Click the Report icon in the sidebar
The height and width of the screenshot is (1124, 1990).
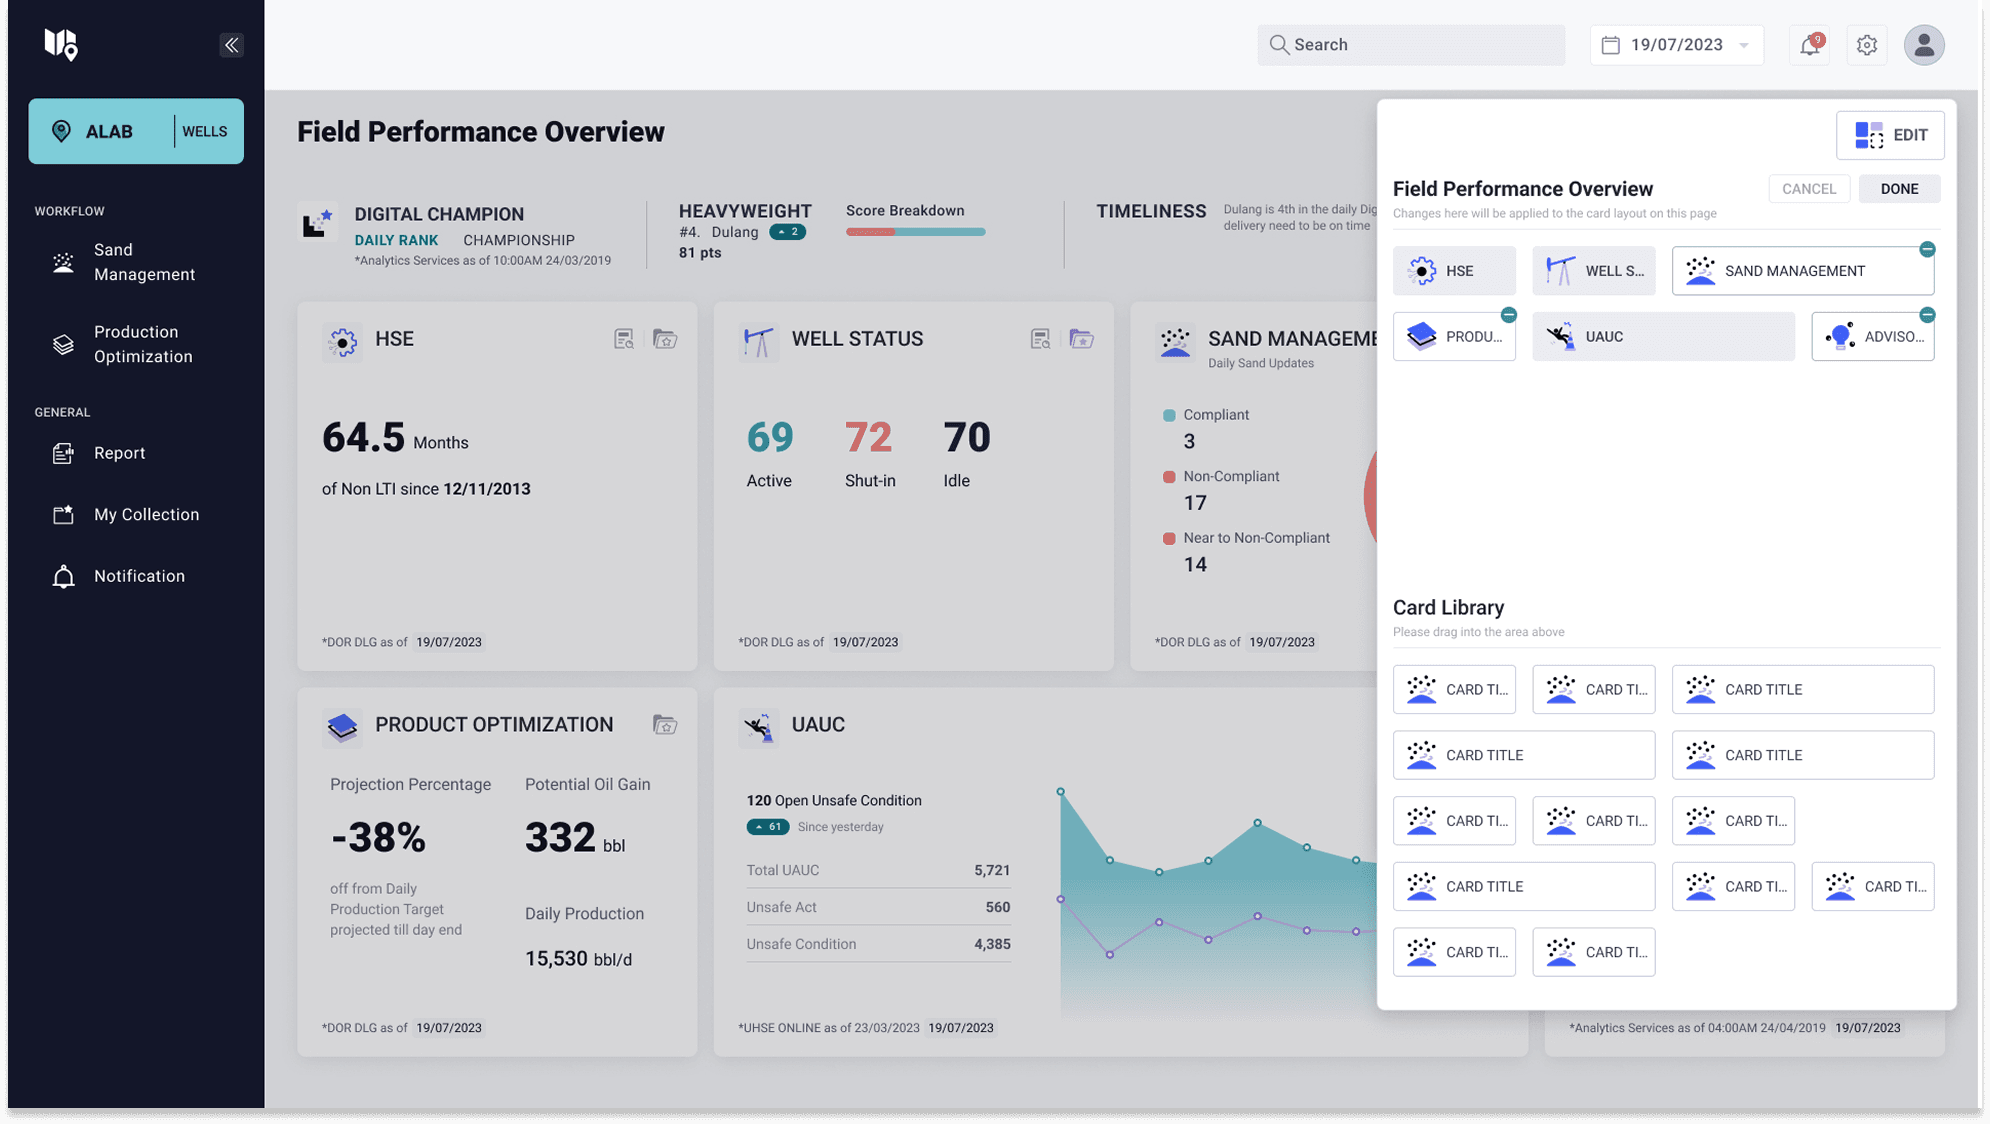tap(62, 452)
